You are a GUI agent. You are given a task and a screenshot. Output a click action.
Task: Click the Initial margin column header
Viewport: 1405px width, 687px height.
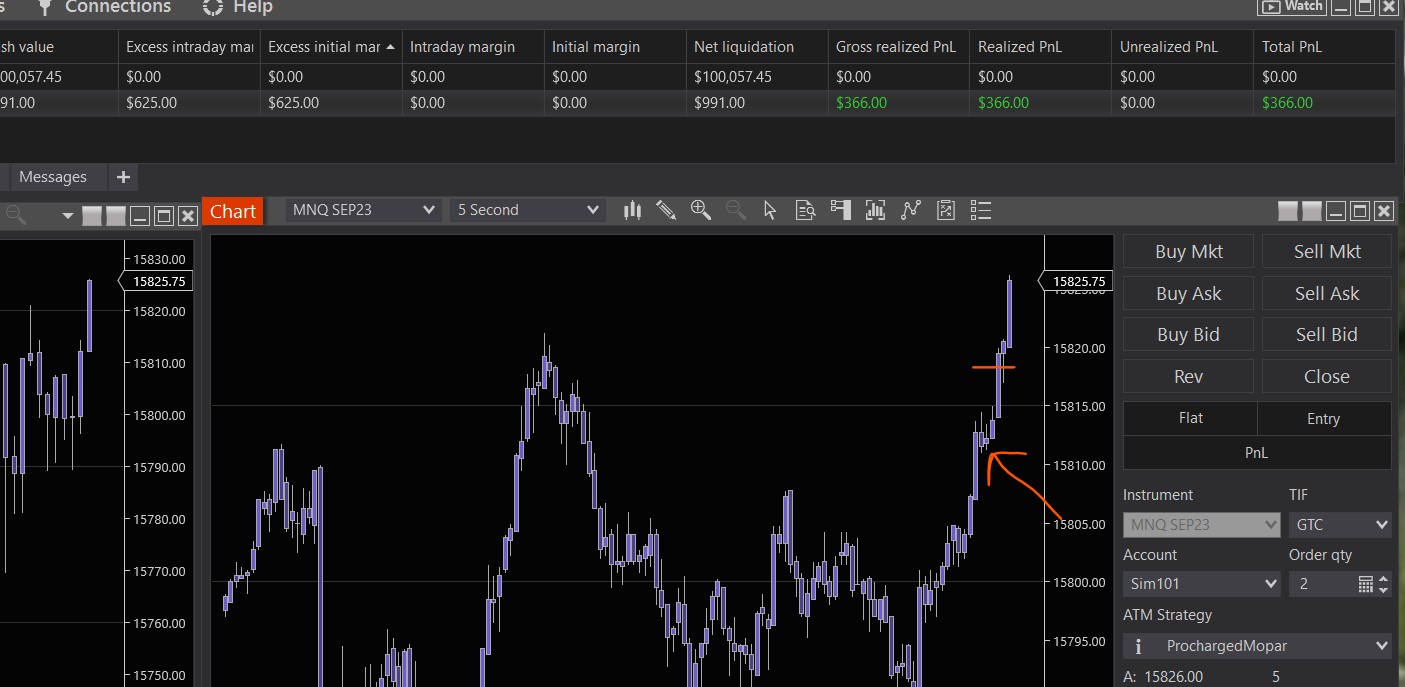615,47
